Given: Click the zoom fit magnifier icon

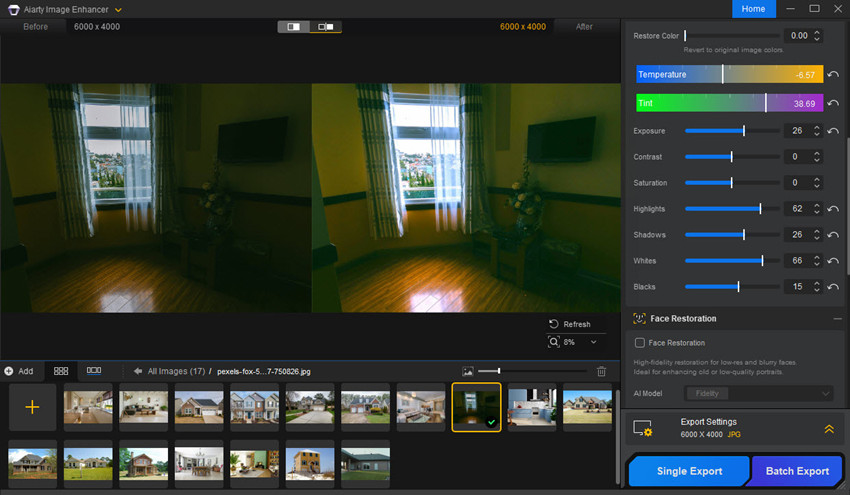Looking at the screenshot, I should point(553,342).
